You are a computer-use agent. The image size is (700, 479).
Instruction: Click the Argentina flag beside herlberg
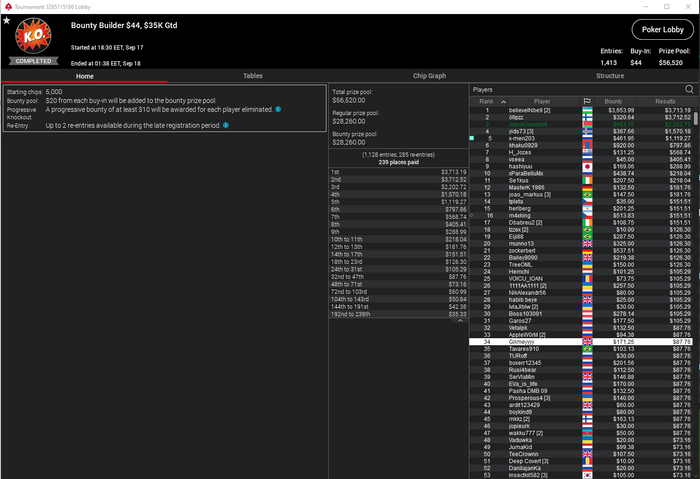pyautogui.click(x=588, y=208)
